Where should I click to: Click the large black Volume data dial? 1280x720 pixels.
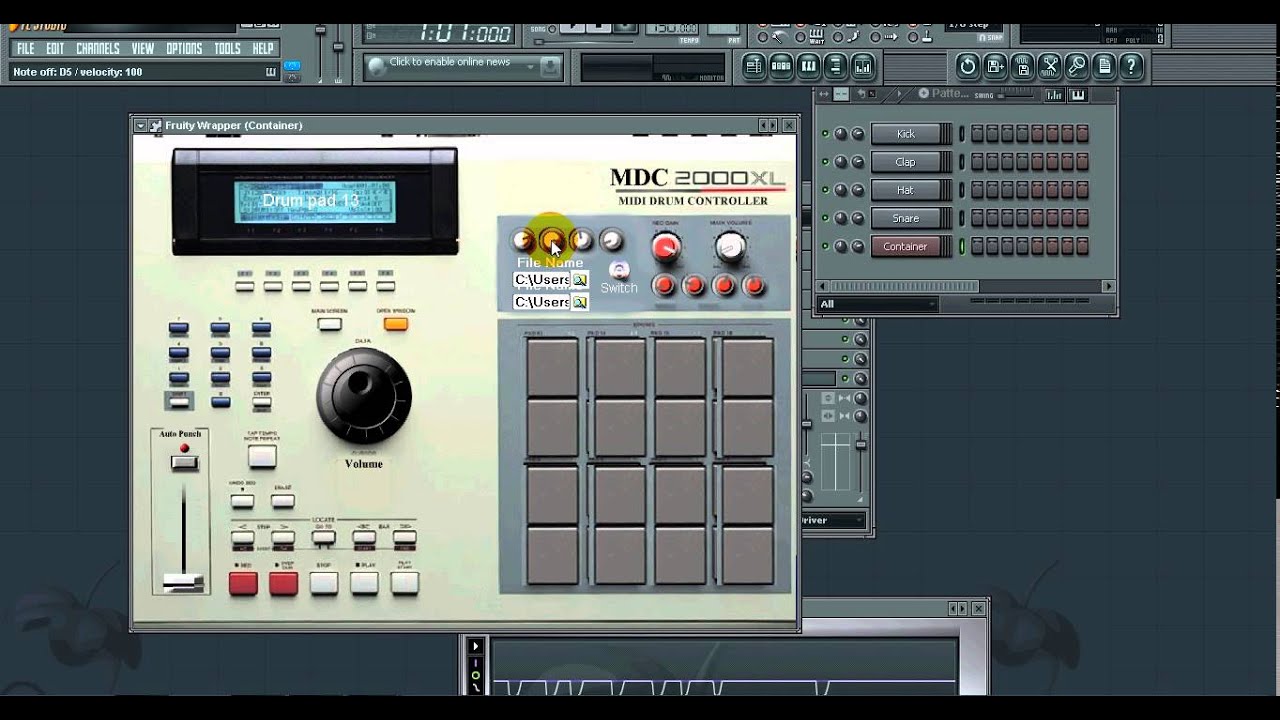click(364, 396)
